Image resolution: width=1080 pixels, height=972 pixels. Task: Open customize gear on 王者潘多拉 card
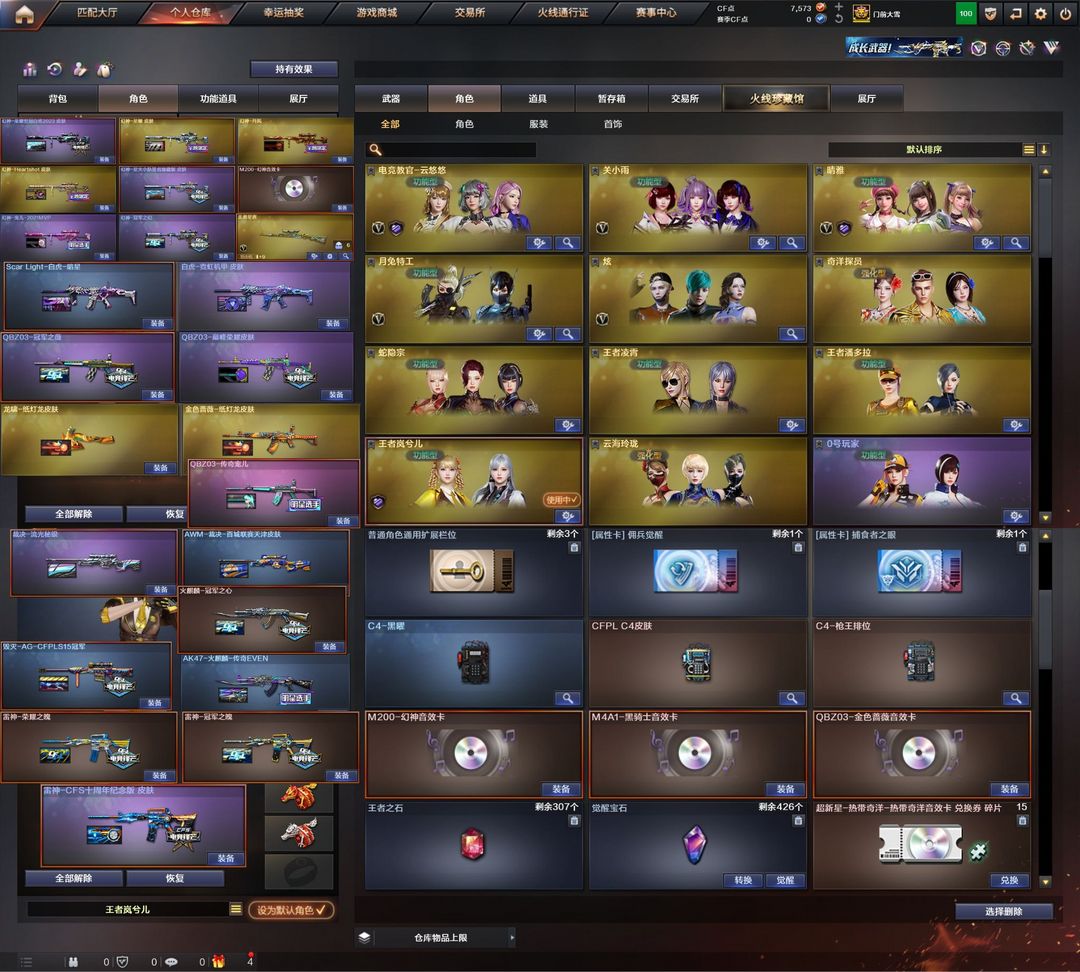click(x=1016, y=425)
